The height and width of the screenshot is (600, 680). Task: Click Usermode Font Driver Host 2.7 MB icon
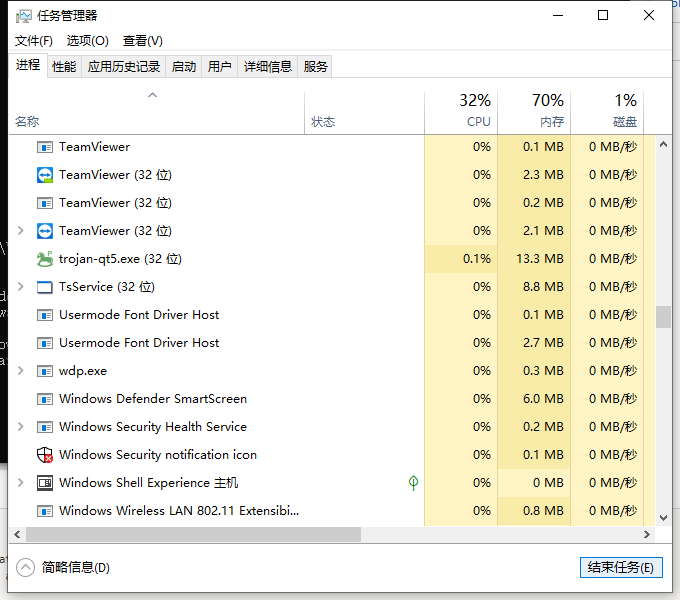click(45, 343)
